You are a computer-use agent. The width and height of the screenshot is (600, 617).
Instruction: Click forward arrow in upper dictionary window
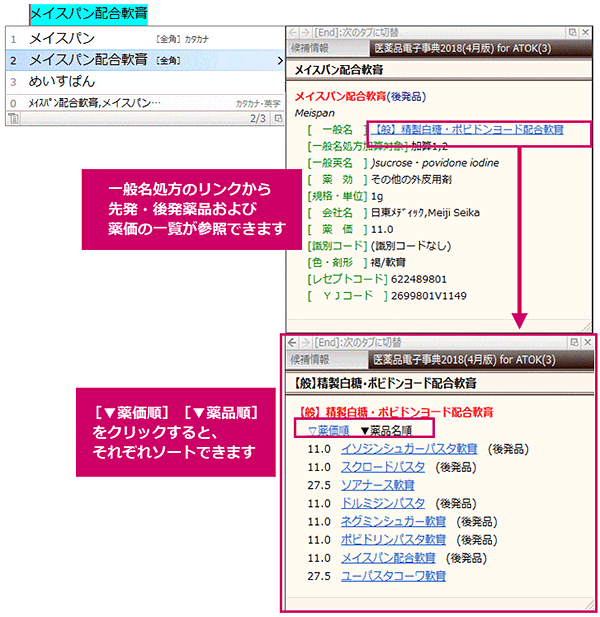pyautogui.click(x=305, y=33)
